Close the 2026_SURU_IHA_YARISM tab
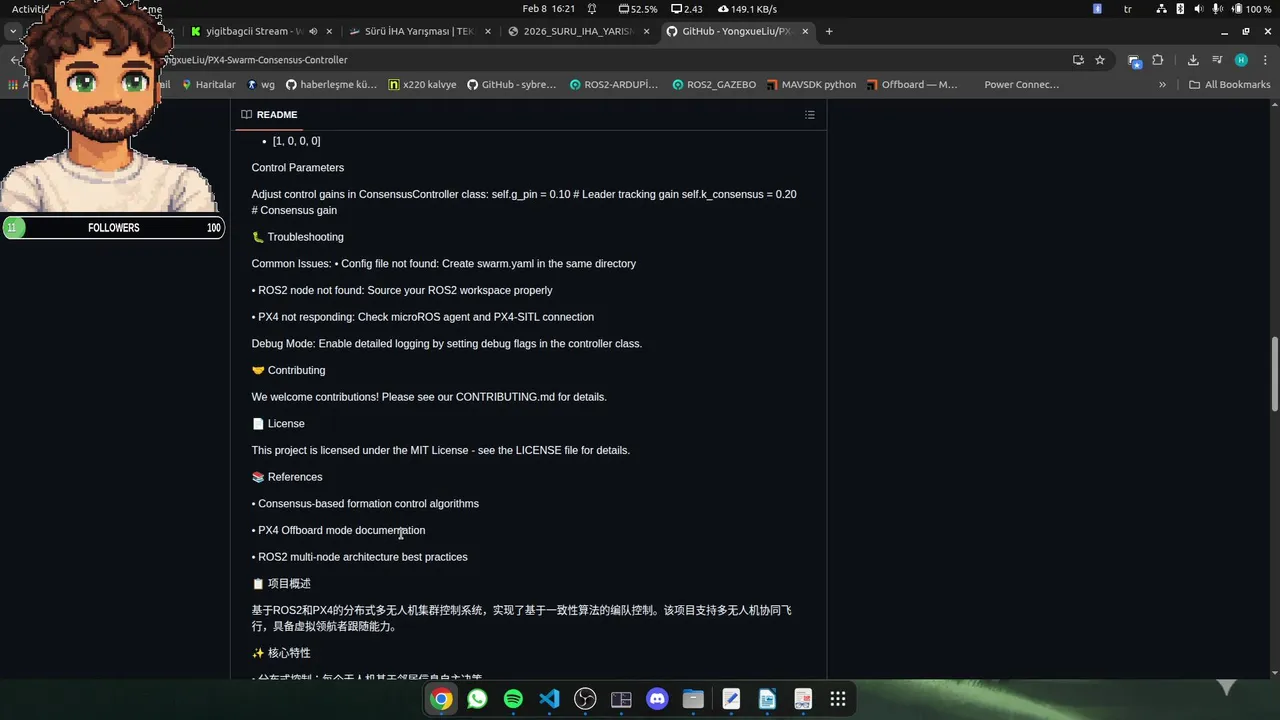 coord(646,31)
